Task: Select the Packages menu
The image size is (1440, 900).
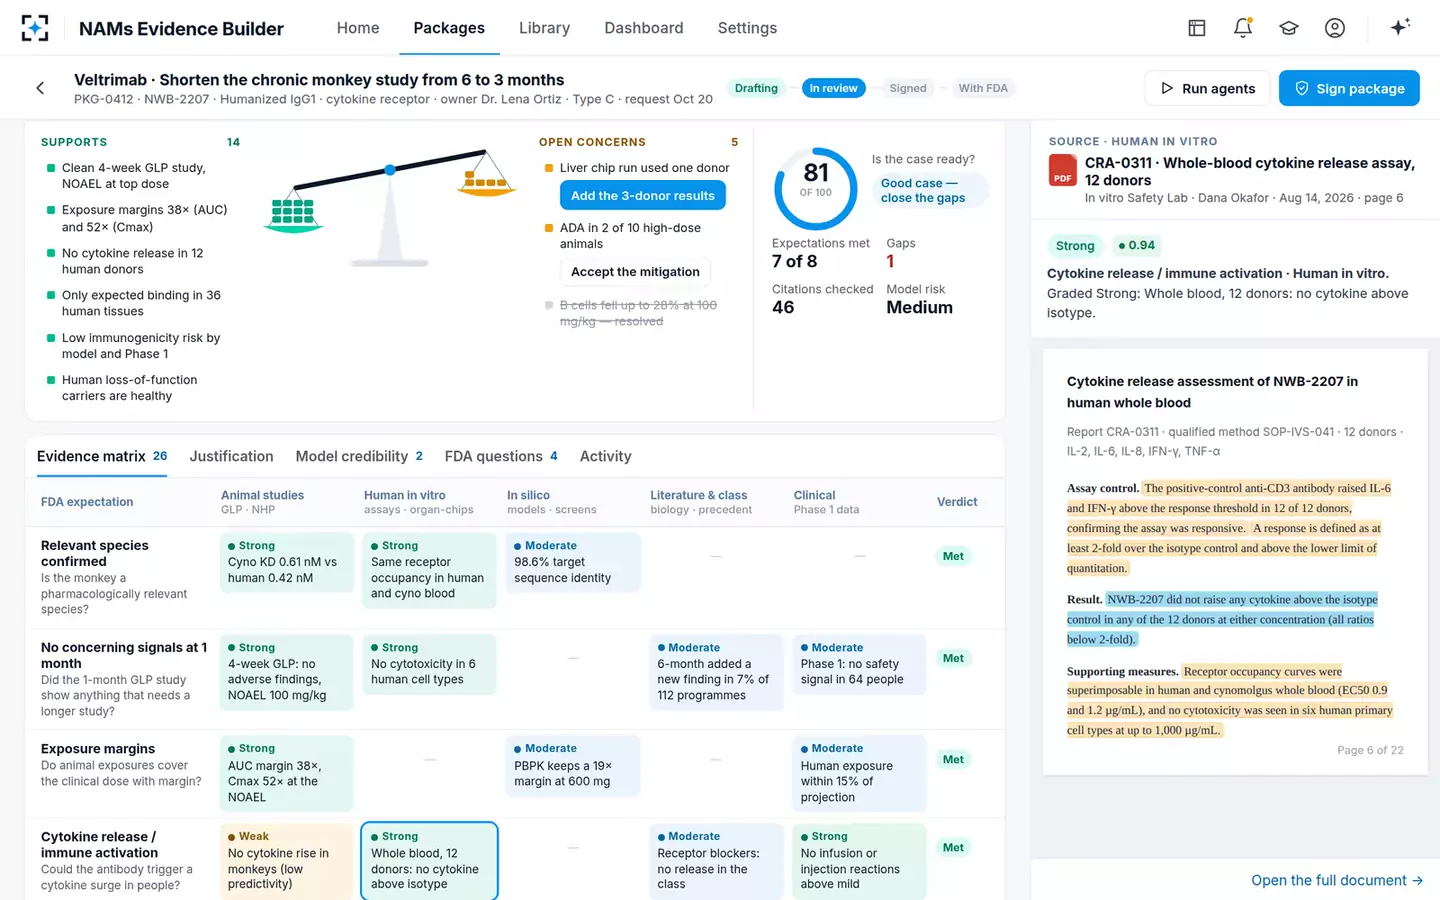Action: pyautogui.click(x=449, y=28)
